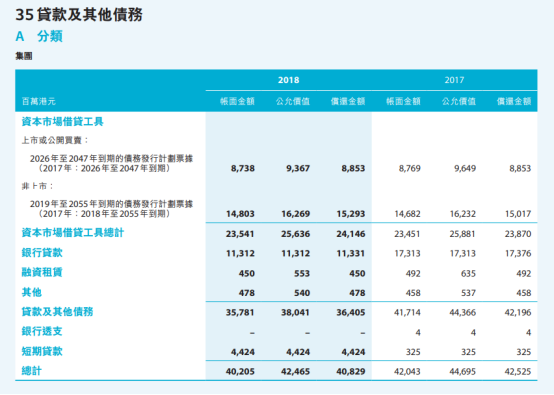Click the 融資租賃 row label

click(x=42, y=272)
